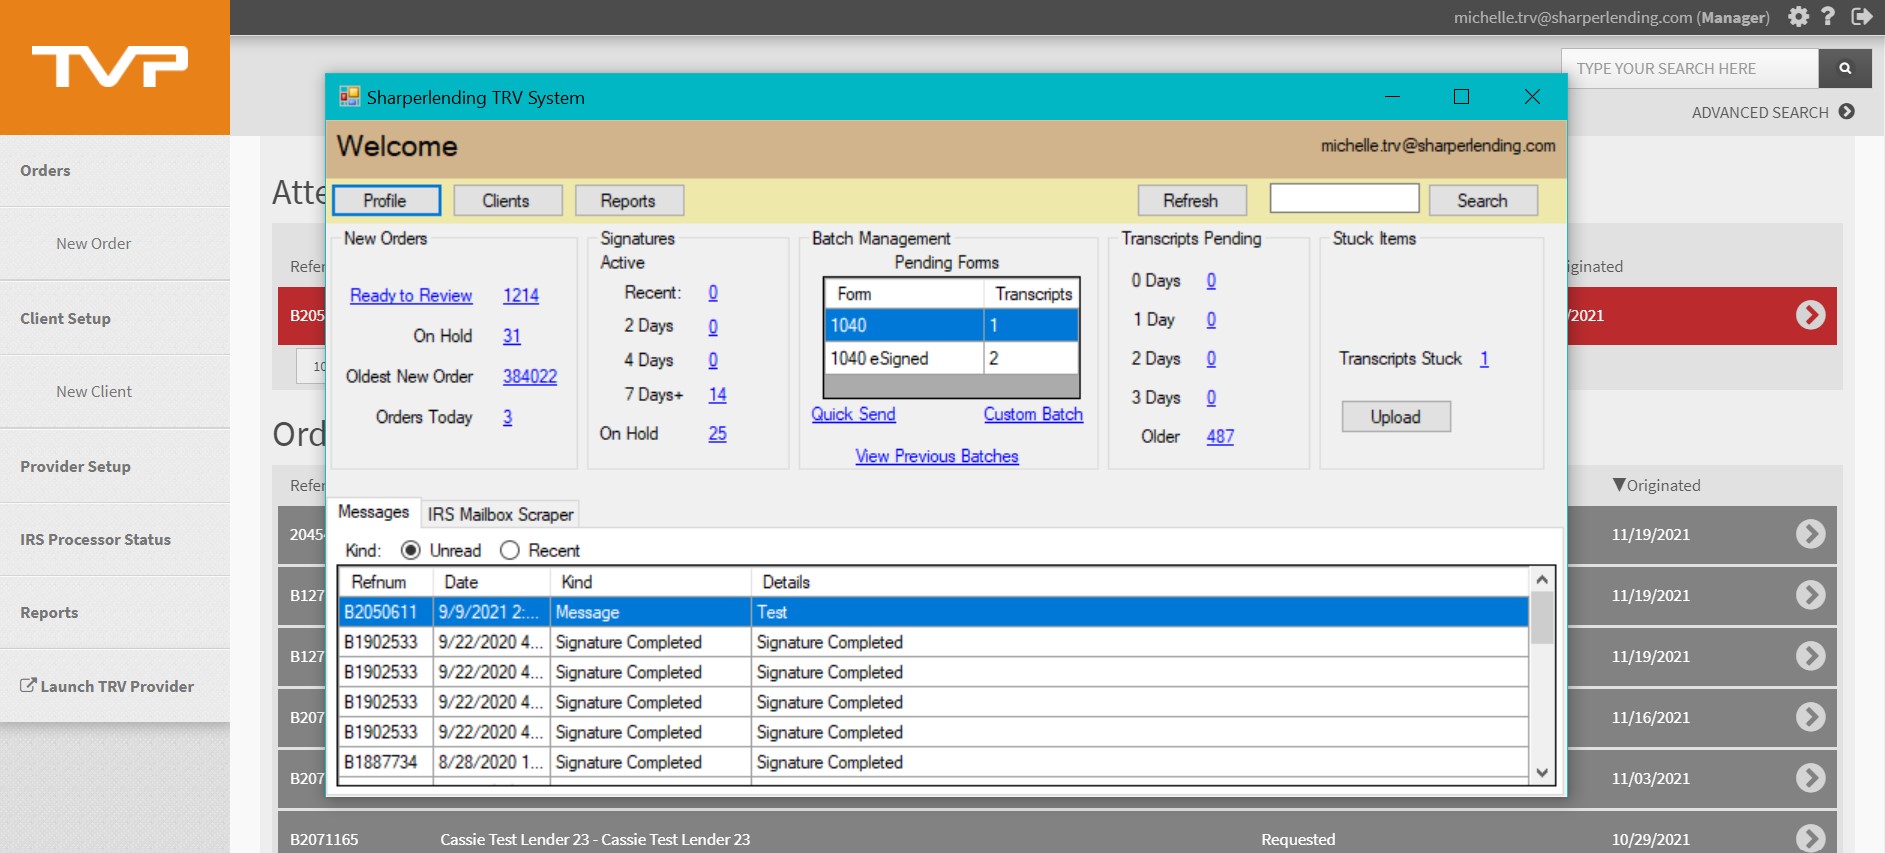1885x853 pixels.
Task: Open Orders in the sidebar
Action: (x=45, y=170)
